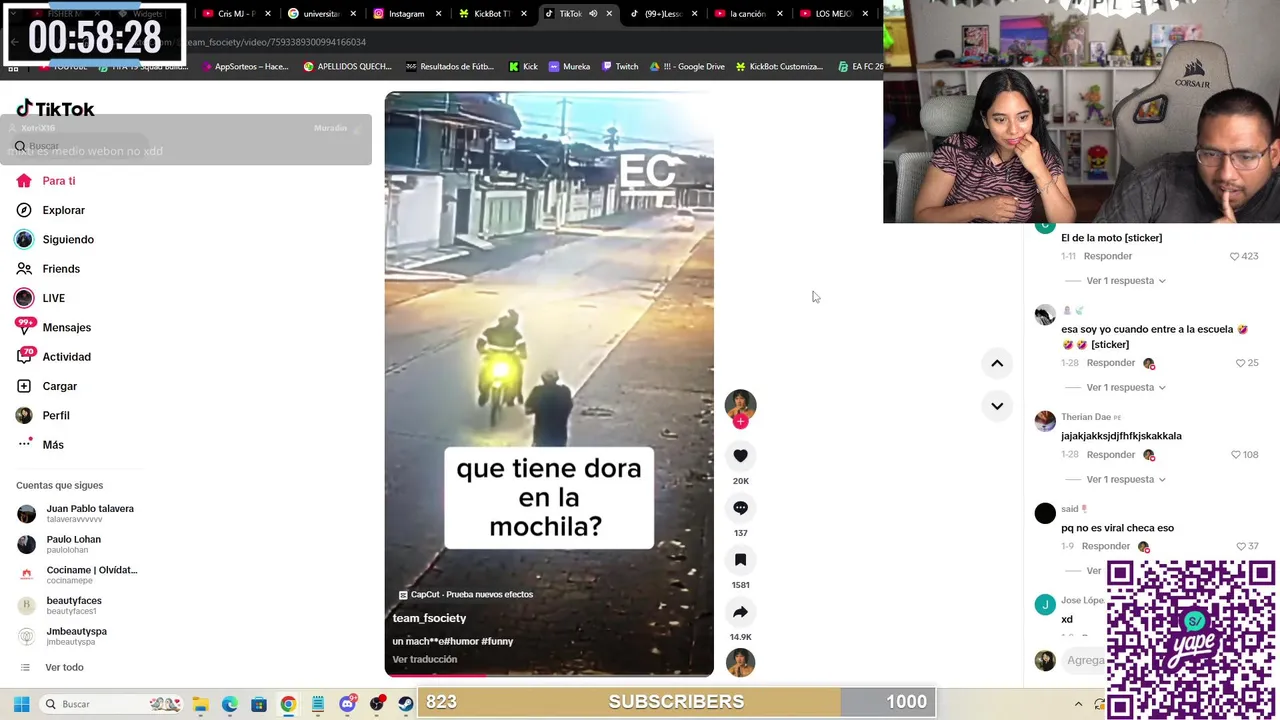
Task: Open the Actividad notifications
Action: (53, 357)
